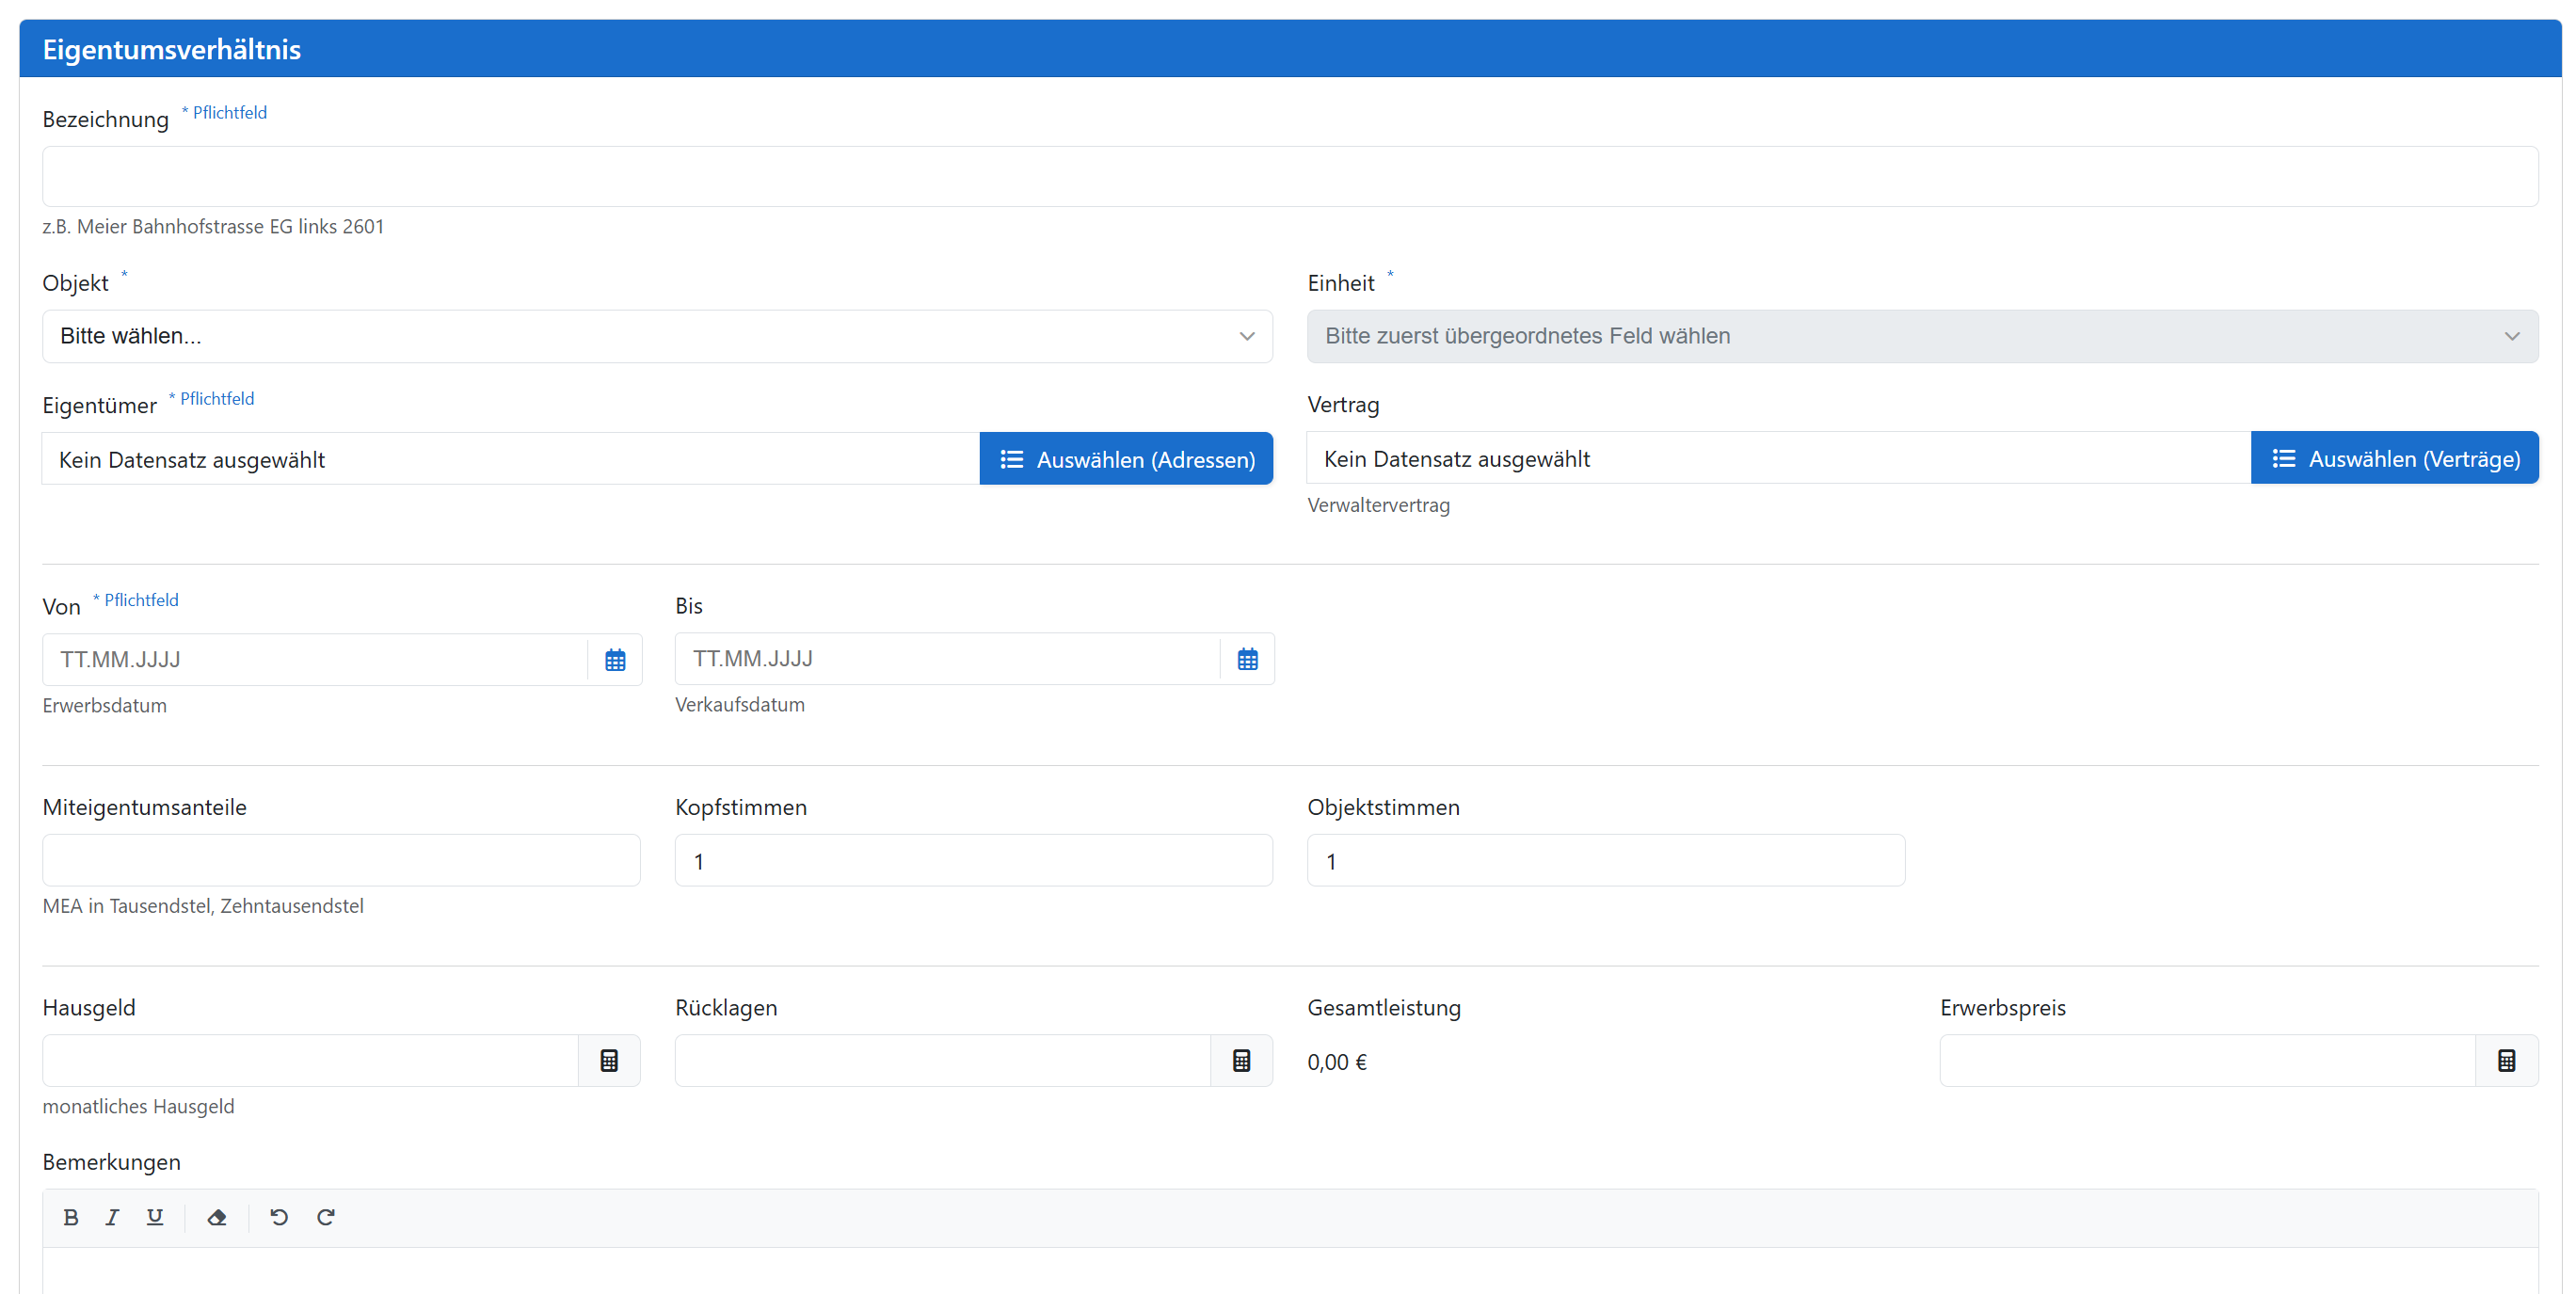
Task: Click the redo icon in the editor
Action: [x=325, y=1217]
